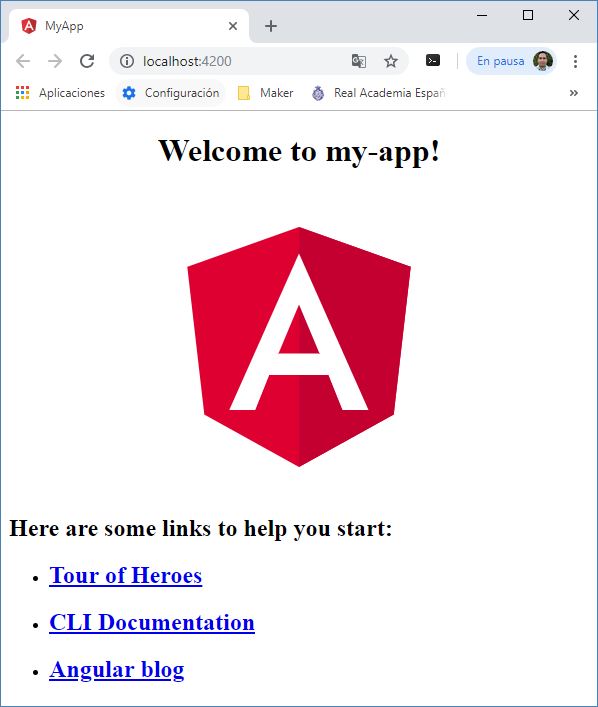Open the Angular blog link
Screen dimensions: 598x707
coord(117,670)
